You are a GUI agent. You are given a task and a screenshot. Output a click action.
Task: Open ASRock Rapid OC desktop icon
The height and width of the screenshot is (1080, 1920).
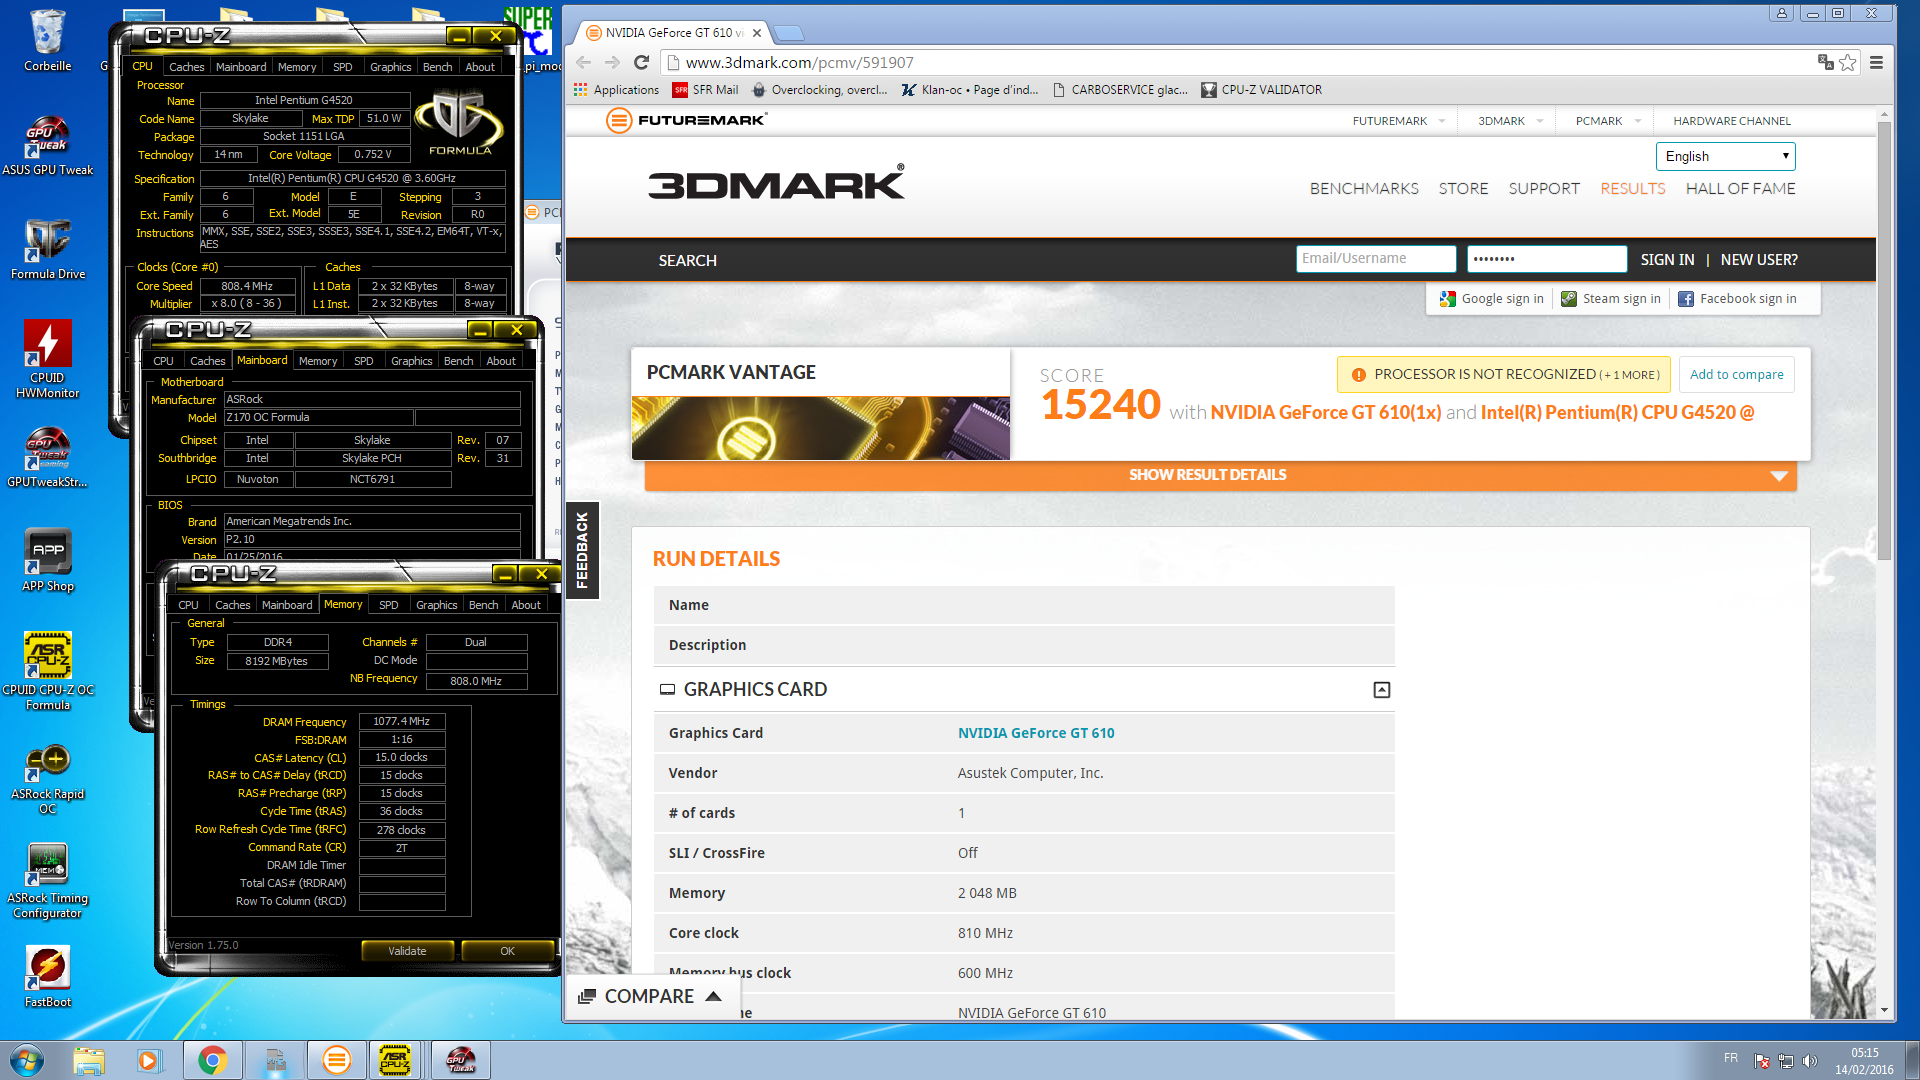[x=47, y=780]
